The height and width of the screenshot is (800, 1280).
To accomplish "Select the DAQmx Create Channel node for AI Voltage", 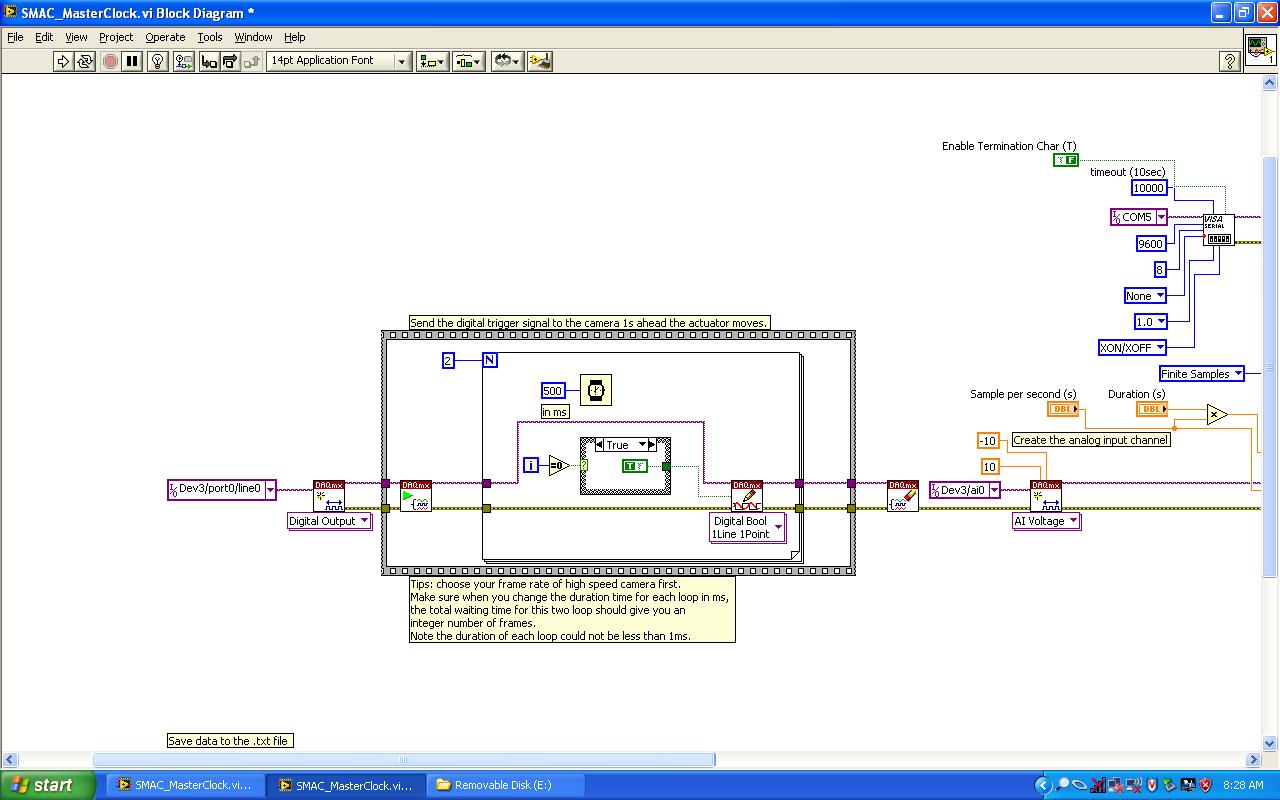I will pos(1046,496).
